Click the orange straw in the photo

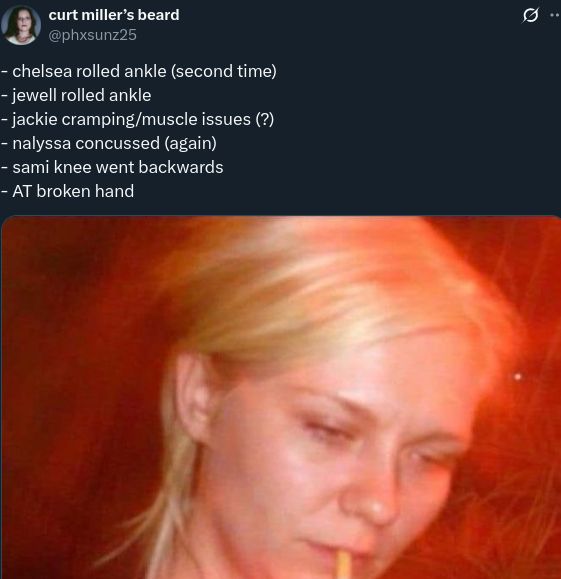(x=344, y=565)
